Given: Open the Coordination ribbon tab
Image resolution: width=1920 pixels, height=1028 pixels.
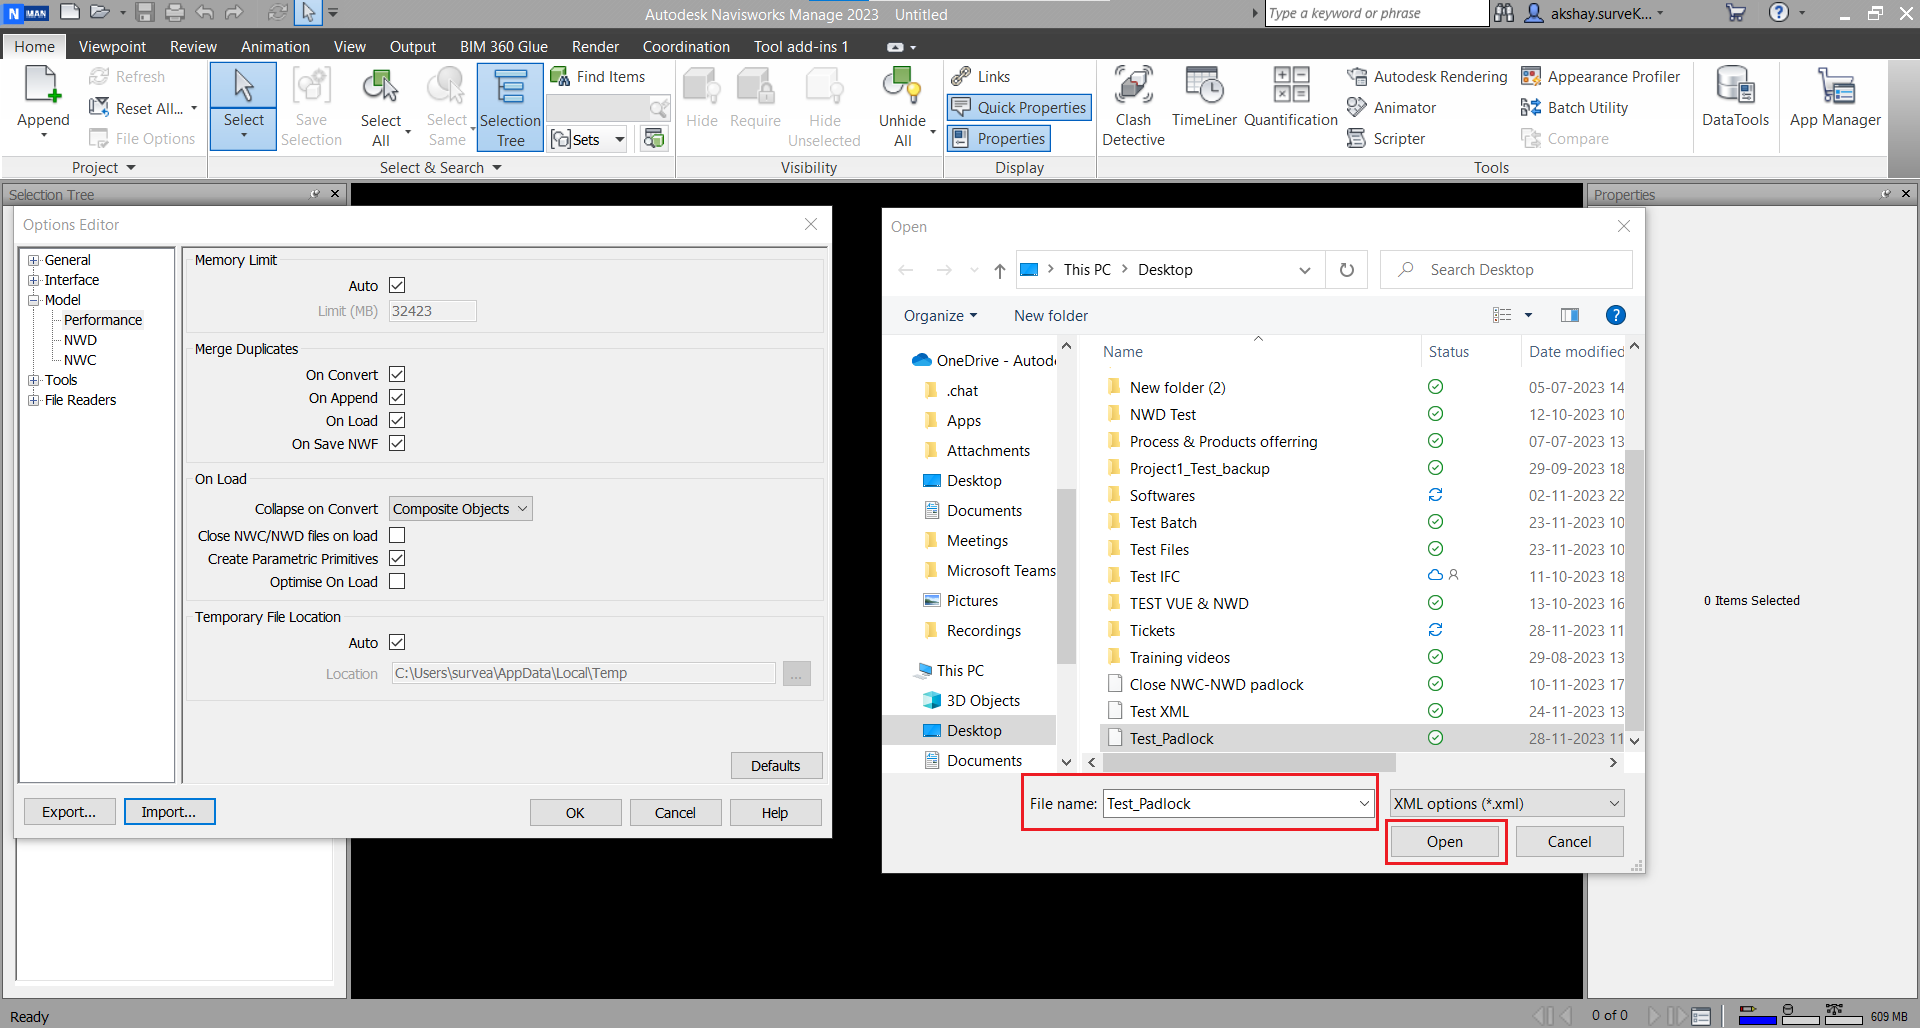Looking at the screenshot, I should [686, 47].
